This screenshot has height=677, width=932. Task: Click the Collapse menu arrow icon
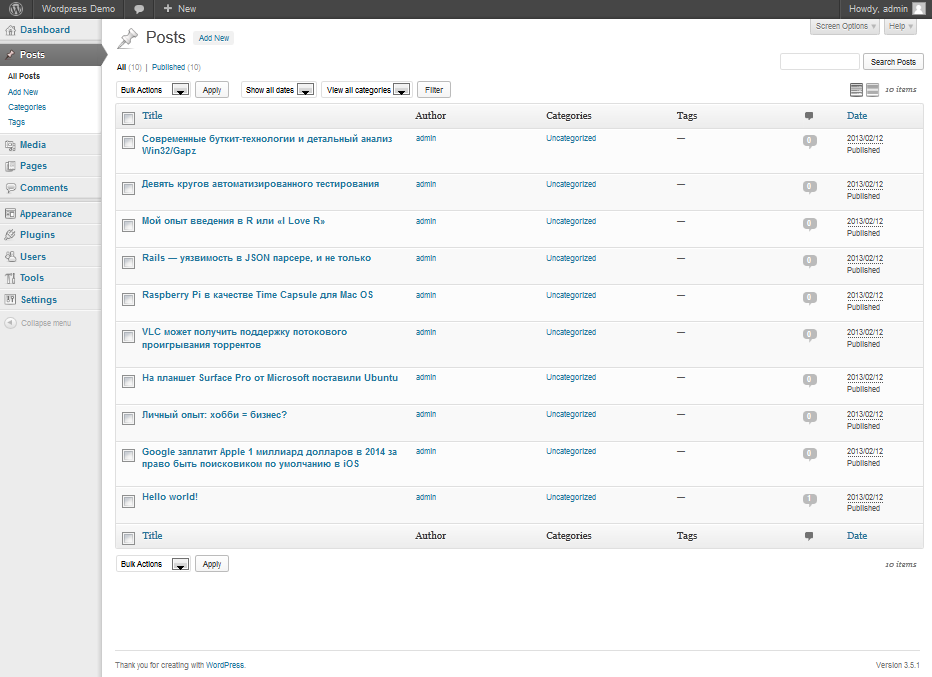[10, 323]
